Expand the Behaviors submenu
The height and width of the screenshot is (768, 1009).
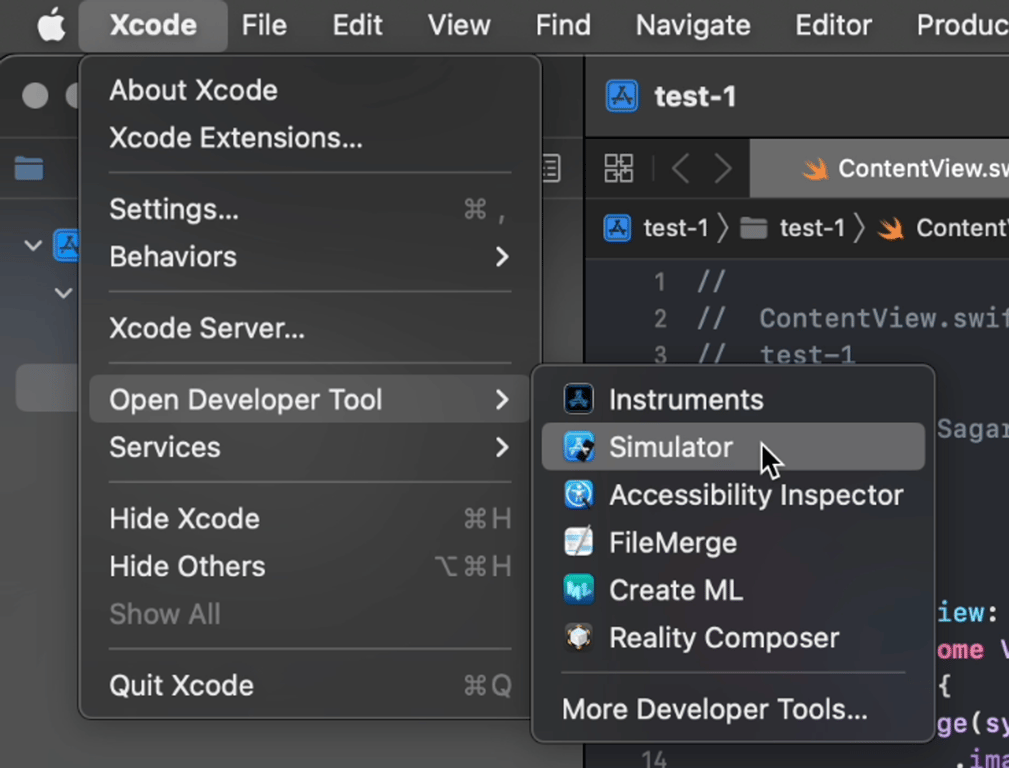pyautogui.click(x=173, y=257)
